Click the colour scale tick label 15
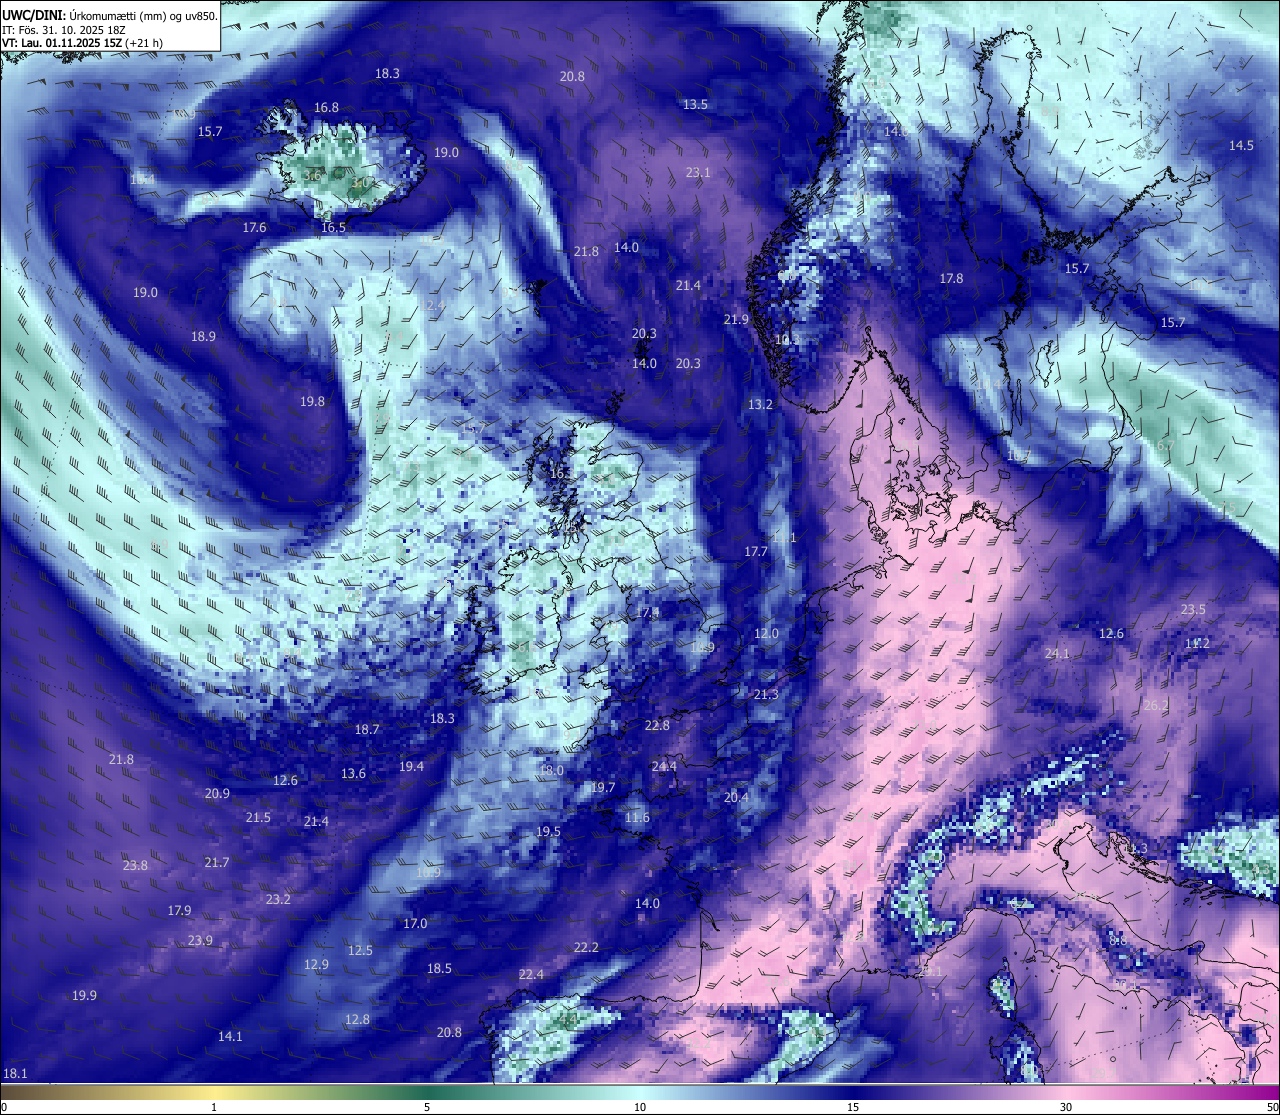 [x=853, y=1107]
